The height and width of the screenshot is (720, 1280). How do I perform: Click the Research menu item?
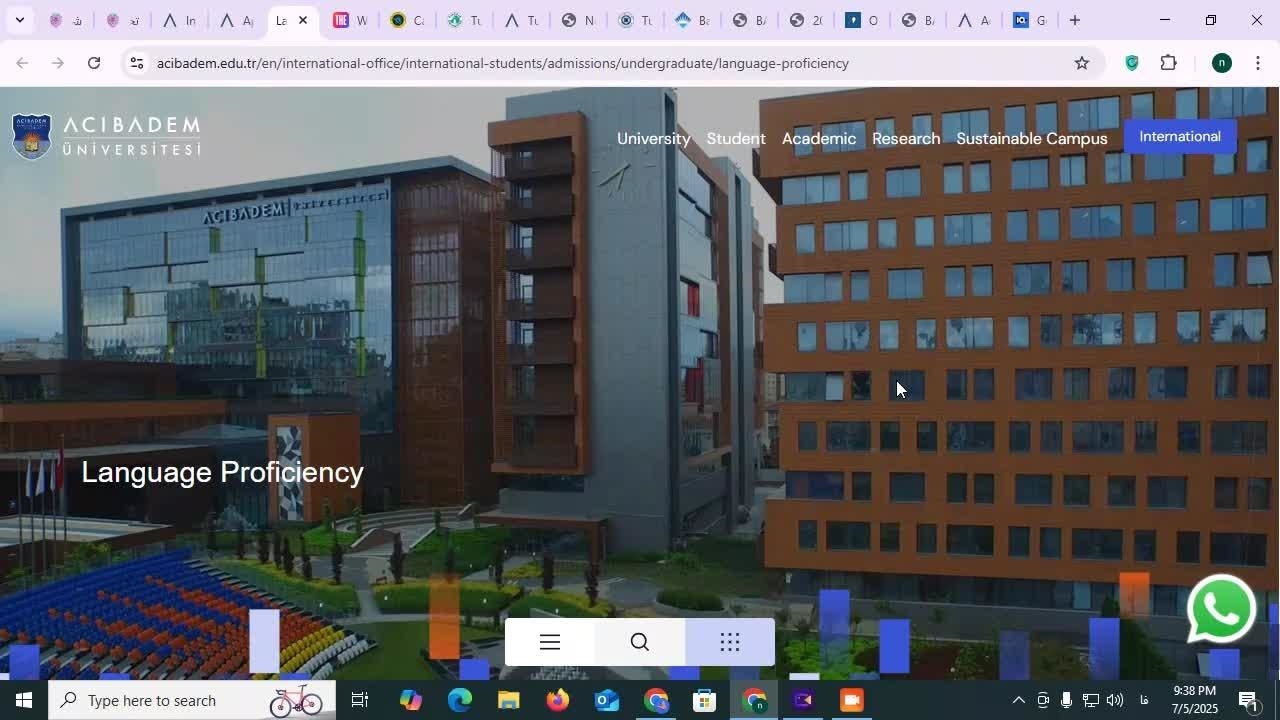coord(905,139)
